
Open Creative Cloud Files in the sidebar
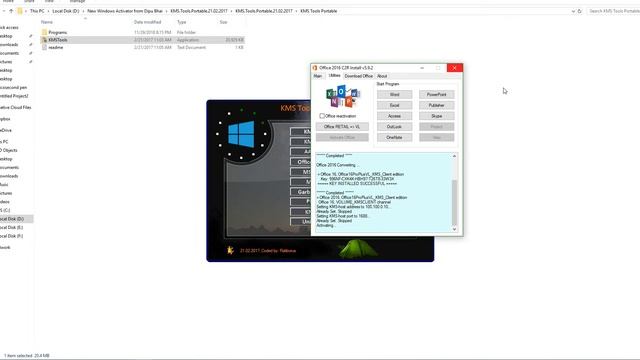(x=16, y=107)
